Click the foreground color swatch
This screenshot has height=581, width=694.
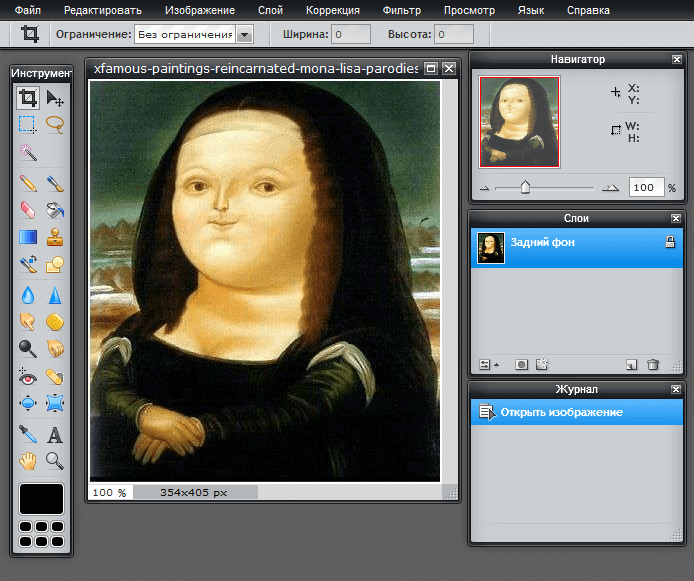41,498
